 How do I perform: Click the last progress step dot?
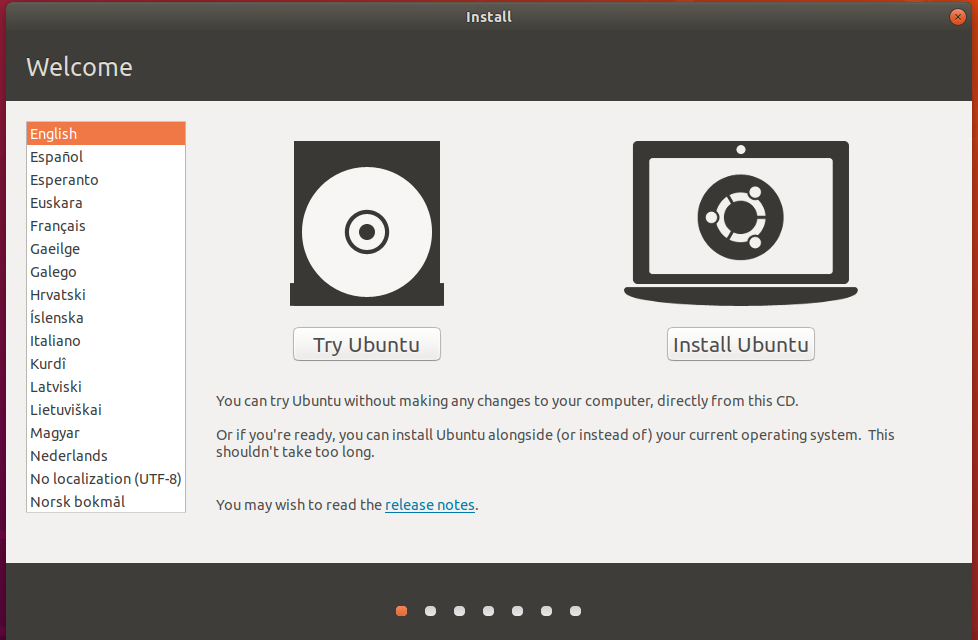(576, 611)
